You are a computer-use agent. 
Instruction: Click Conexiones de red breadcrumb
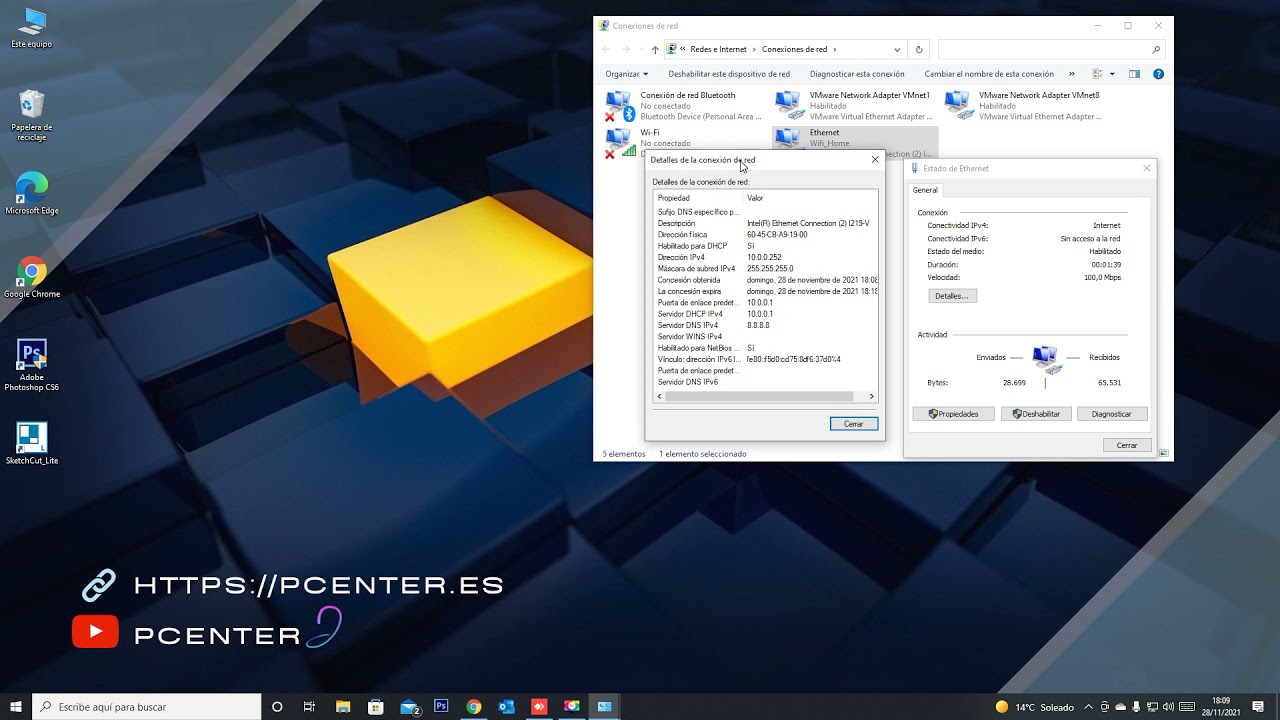tap(794, 49)
